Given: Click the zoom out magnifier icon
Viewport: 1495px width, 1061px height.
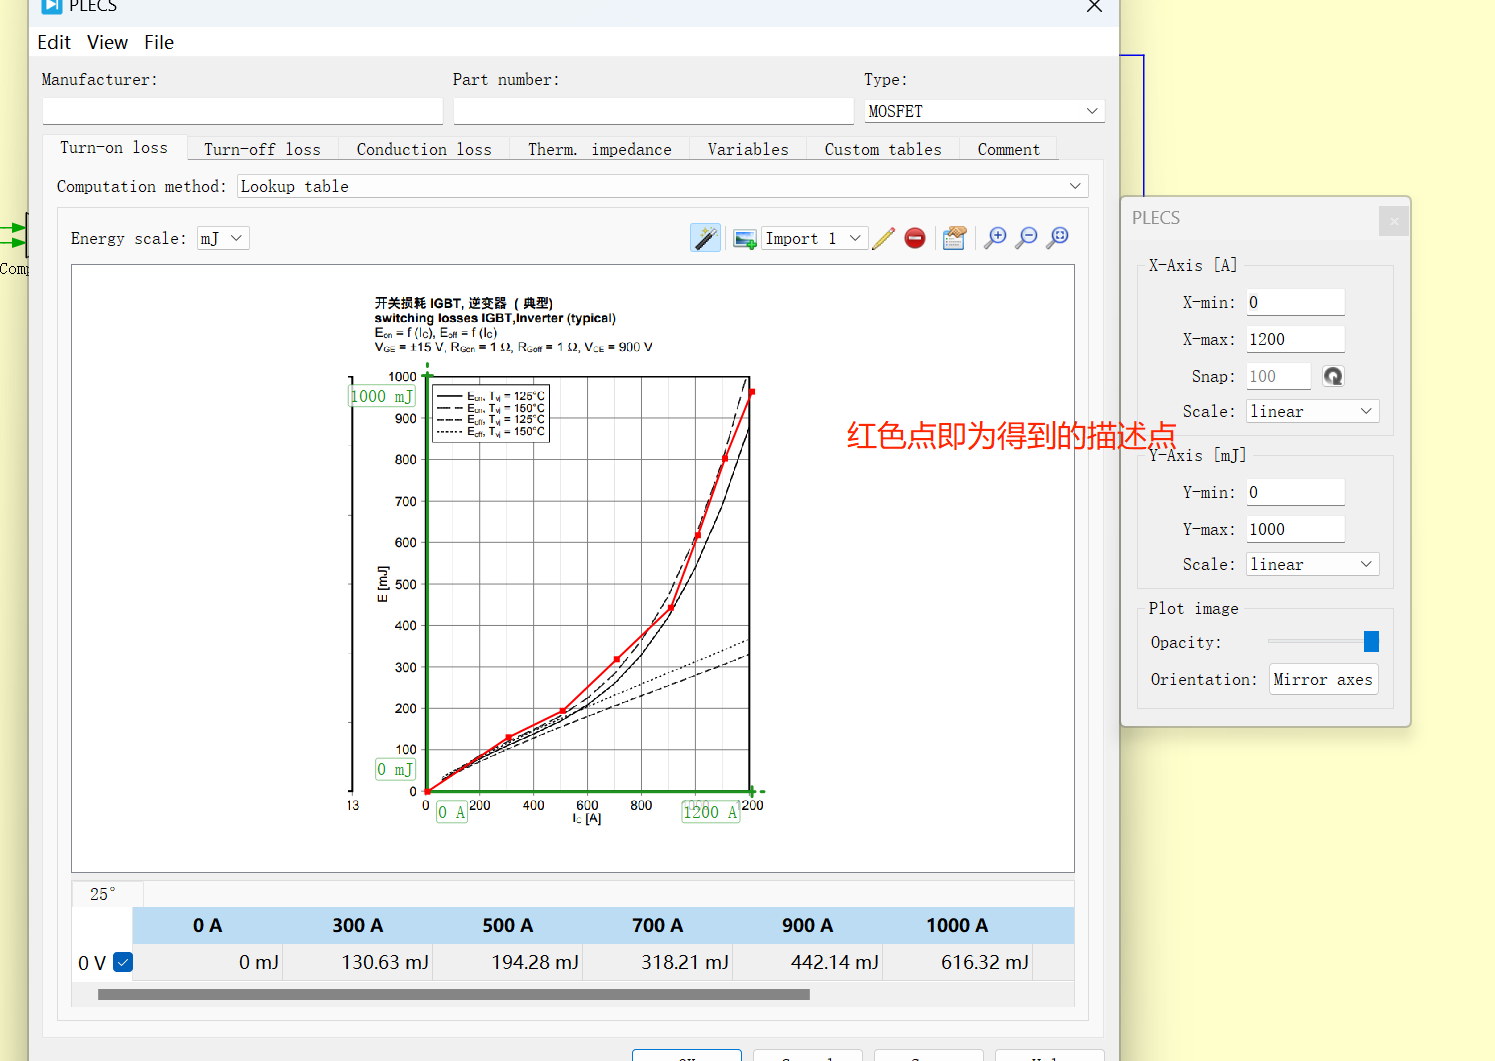Looking at the screenshot, I should point(1026,238).
